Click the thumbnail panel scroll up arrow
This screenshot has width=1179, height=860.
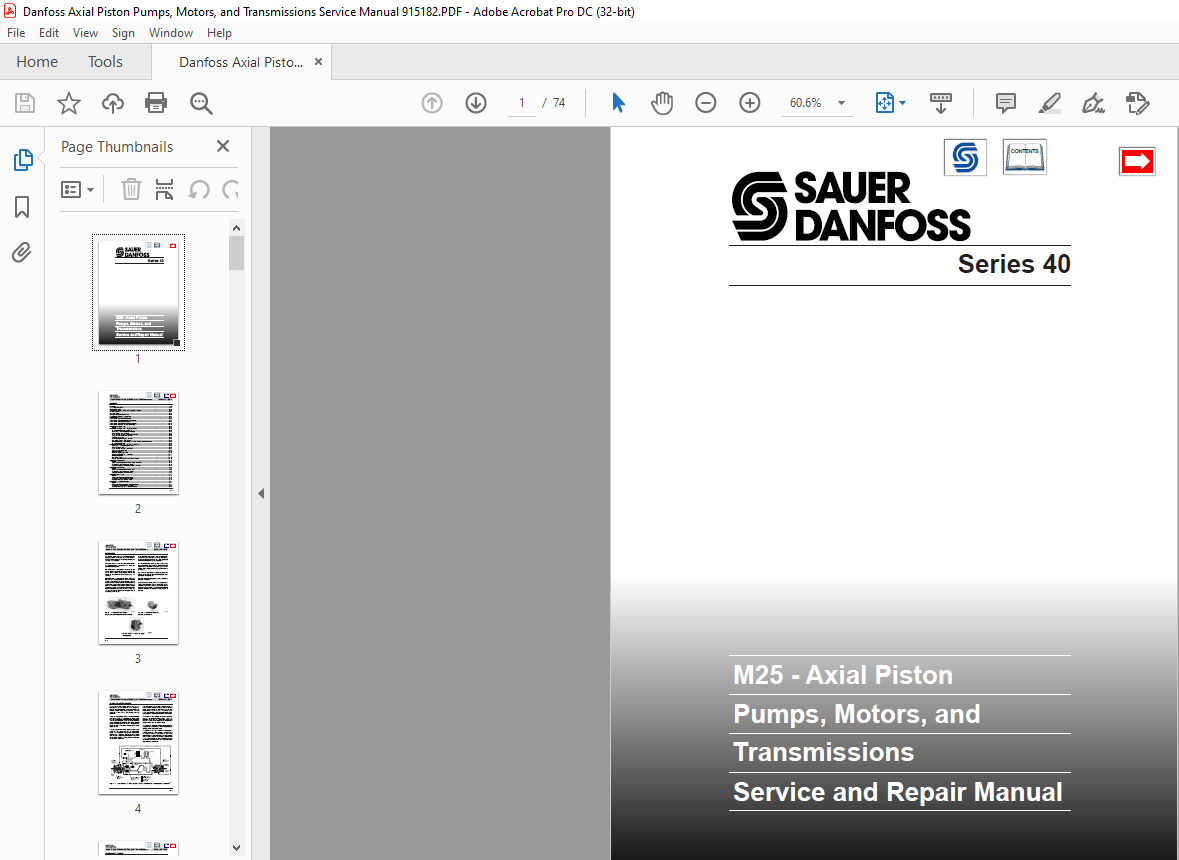[x=236, y=228]
